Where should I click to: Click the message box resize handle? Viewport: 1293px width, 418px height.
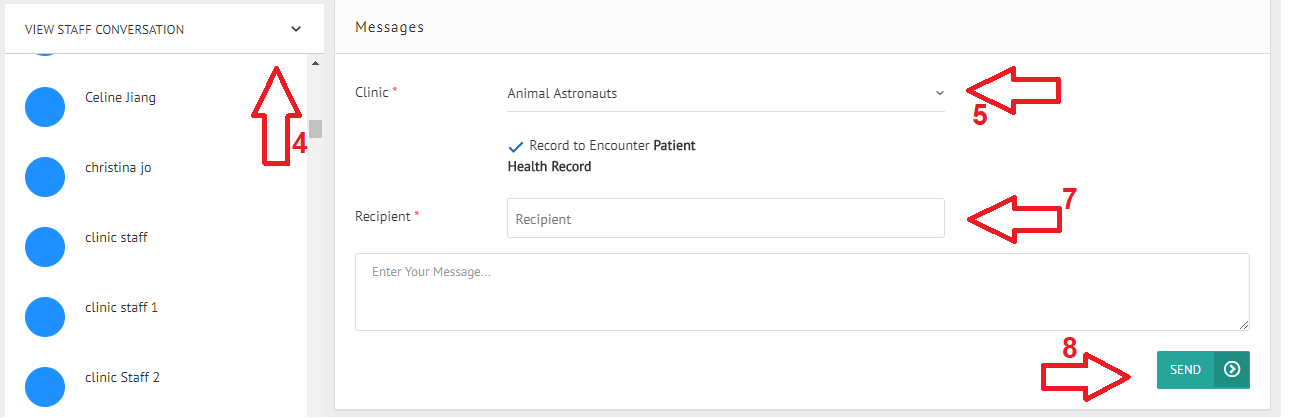pos(1244,324)
